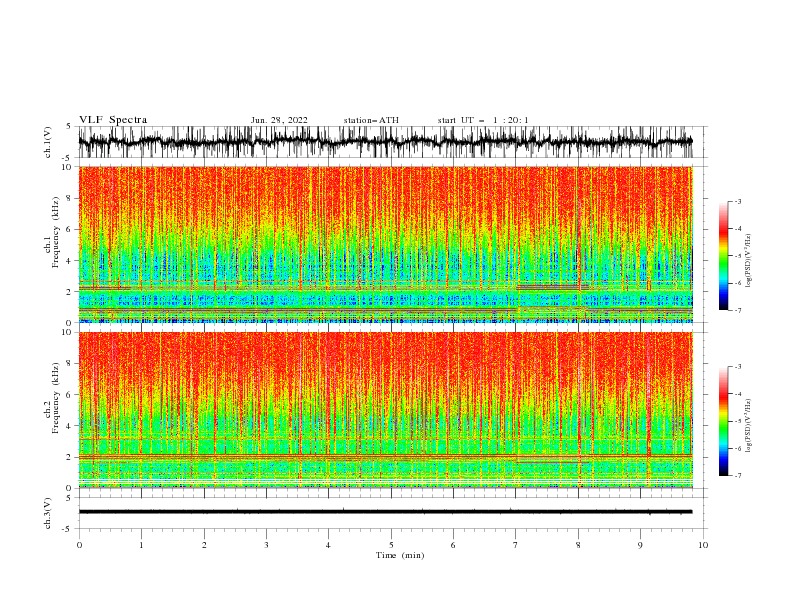
Task: Click the 'VLF Spectra' title text
Action: click(x=113, y=120)
